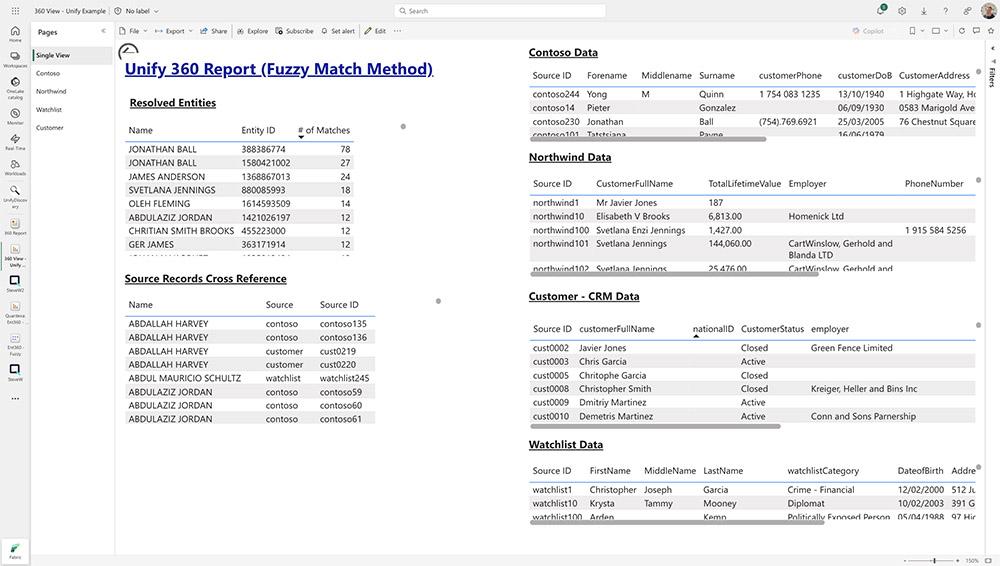Open the SteveW2 workspace icon

[15, 284]
